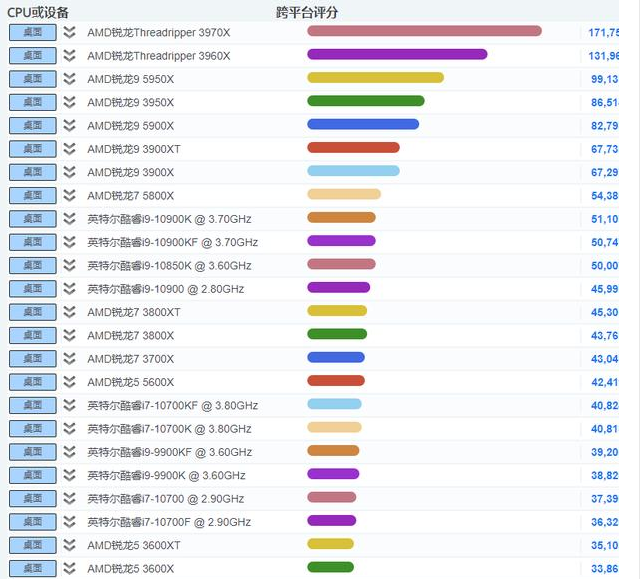Click 桌面 button for Threadripper 3960X
Screen dimensions: 642x579
(32, 55)
